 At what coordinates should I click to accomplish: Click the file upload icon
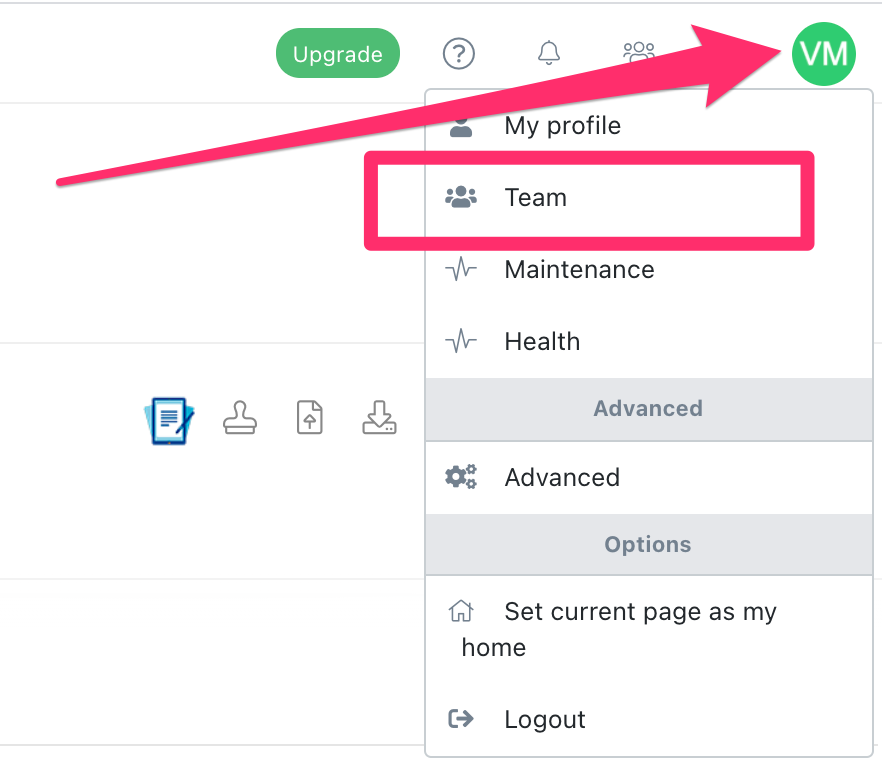pyautogui.click(x=310, y=418)
